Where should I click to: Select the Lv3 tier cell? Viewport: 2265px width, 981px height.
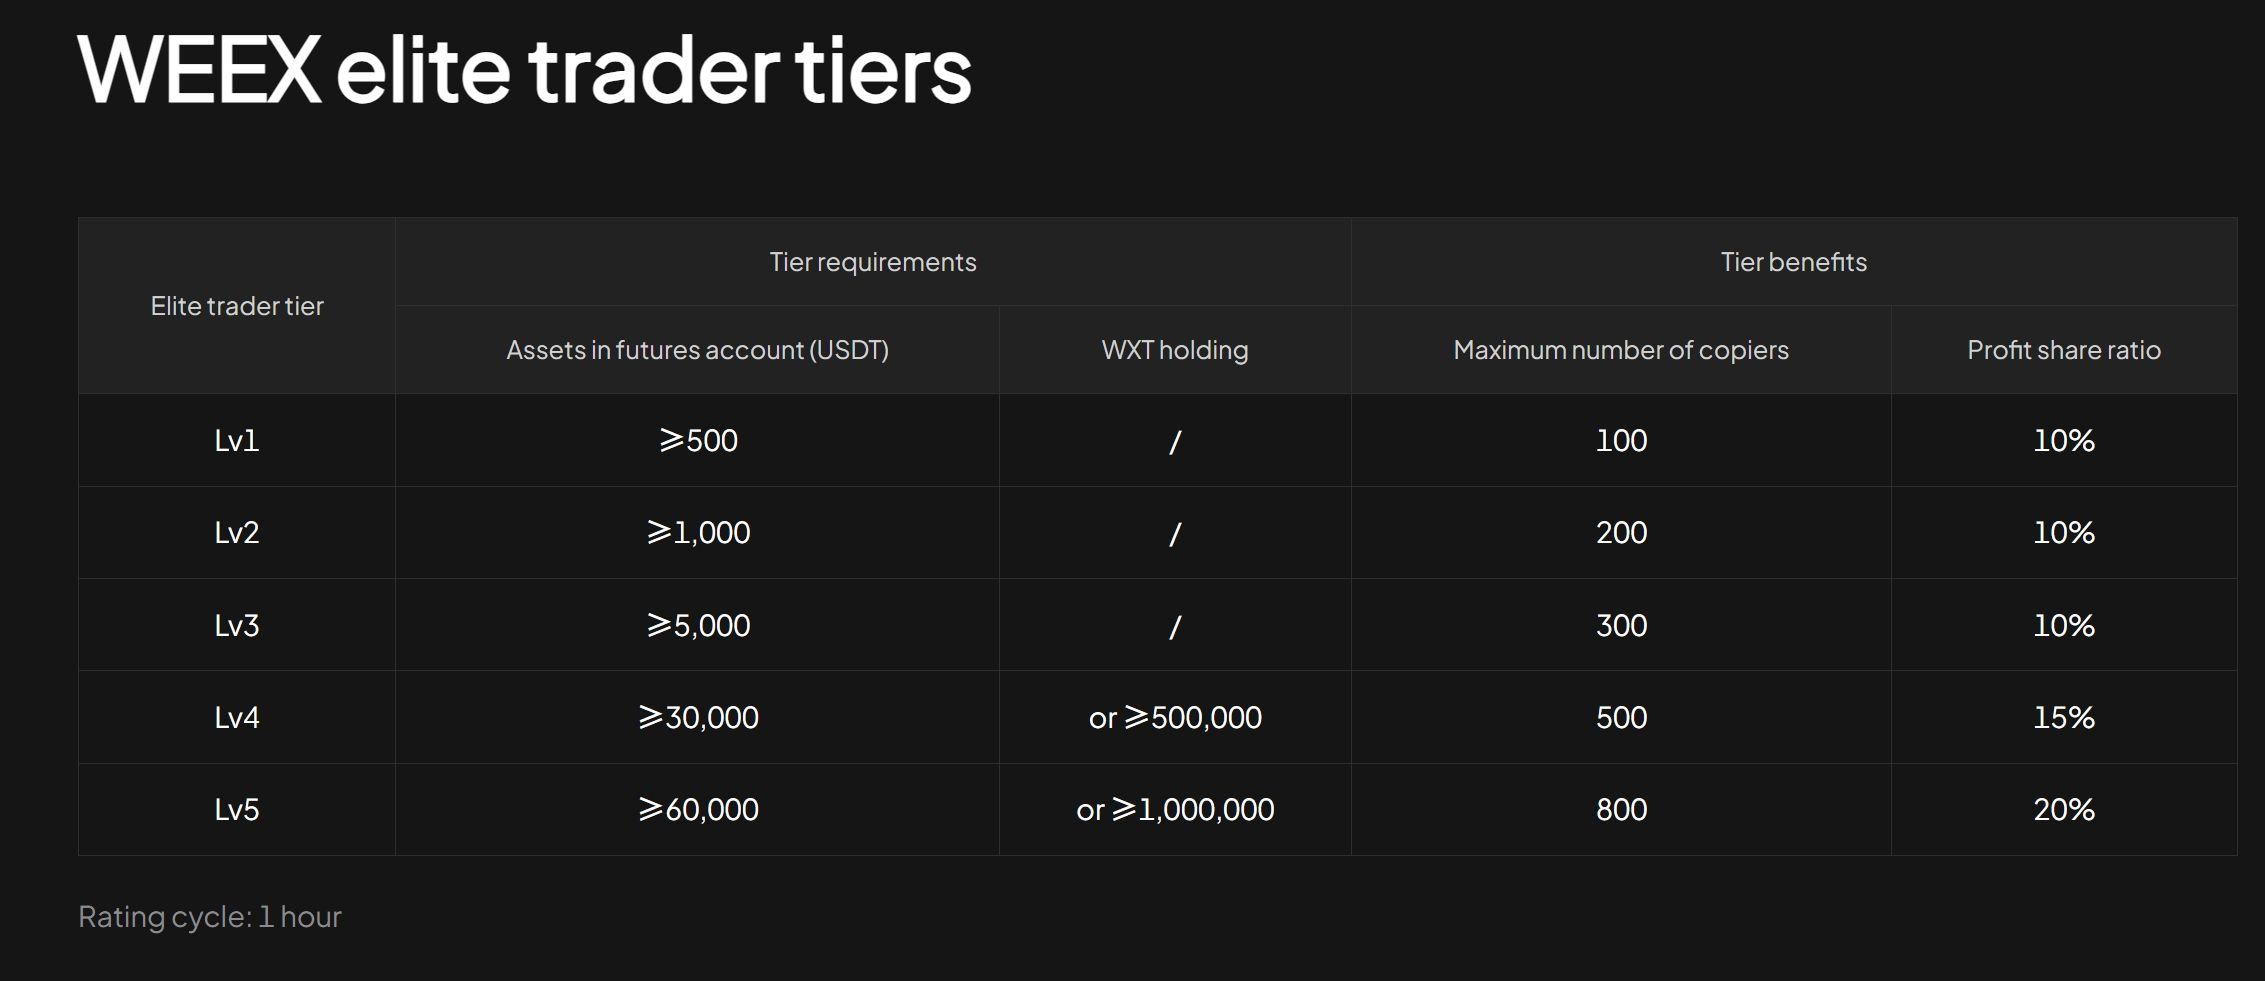point(237,625)
